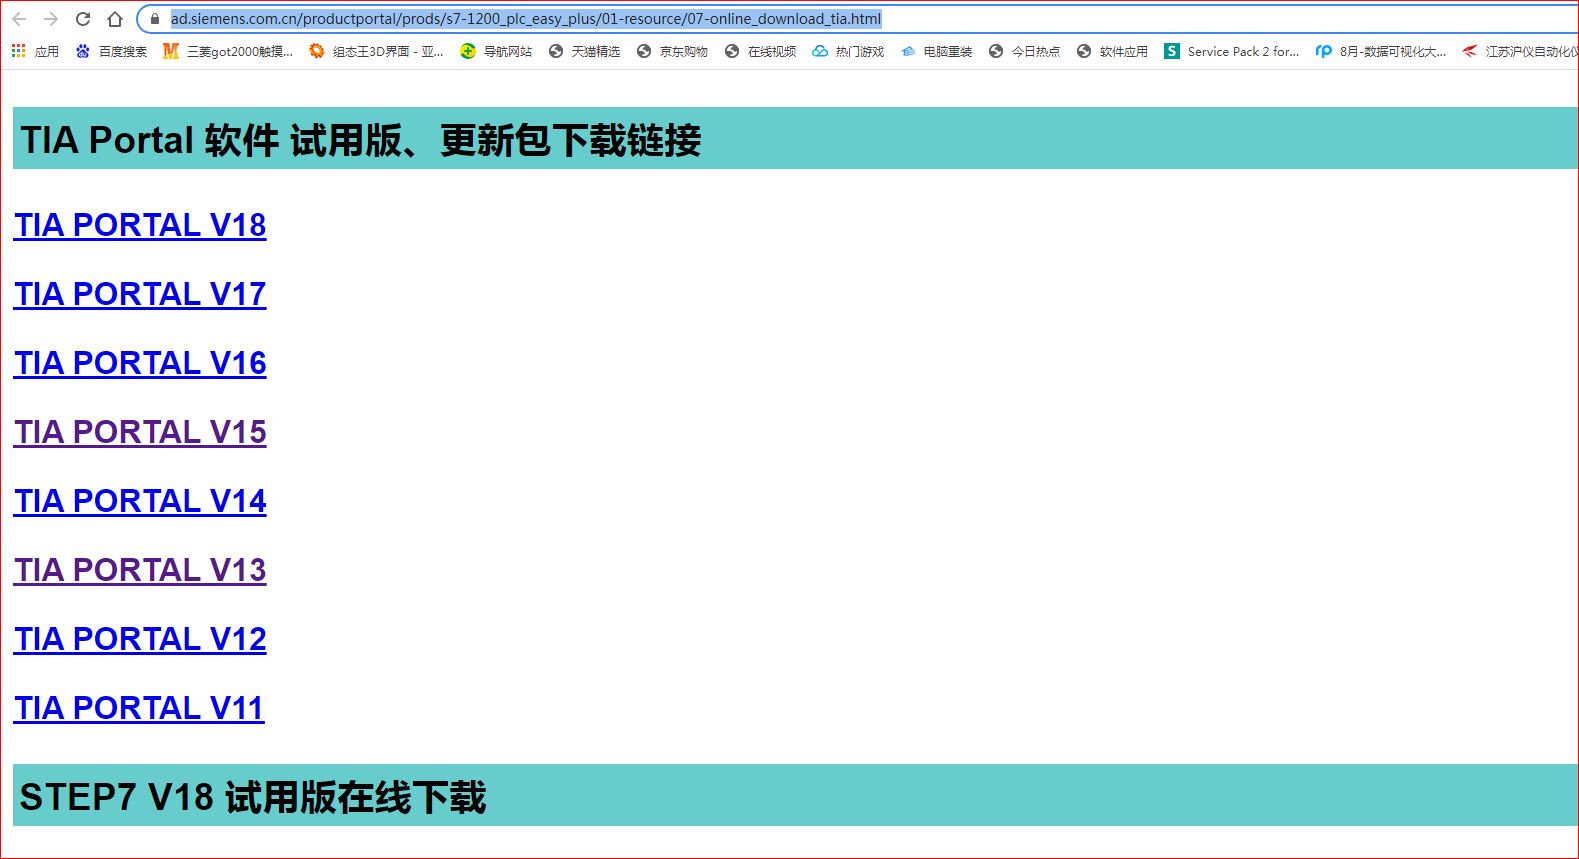The width and height of the screenshot is (1579, 859).
Task: Open the TIA PORTAL V18 link
Action: pos(140,225)
